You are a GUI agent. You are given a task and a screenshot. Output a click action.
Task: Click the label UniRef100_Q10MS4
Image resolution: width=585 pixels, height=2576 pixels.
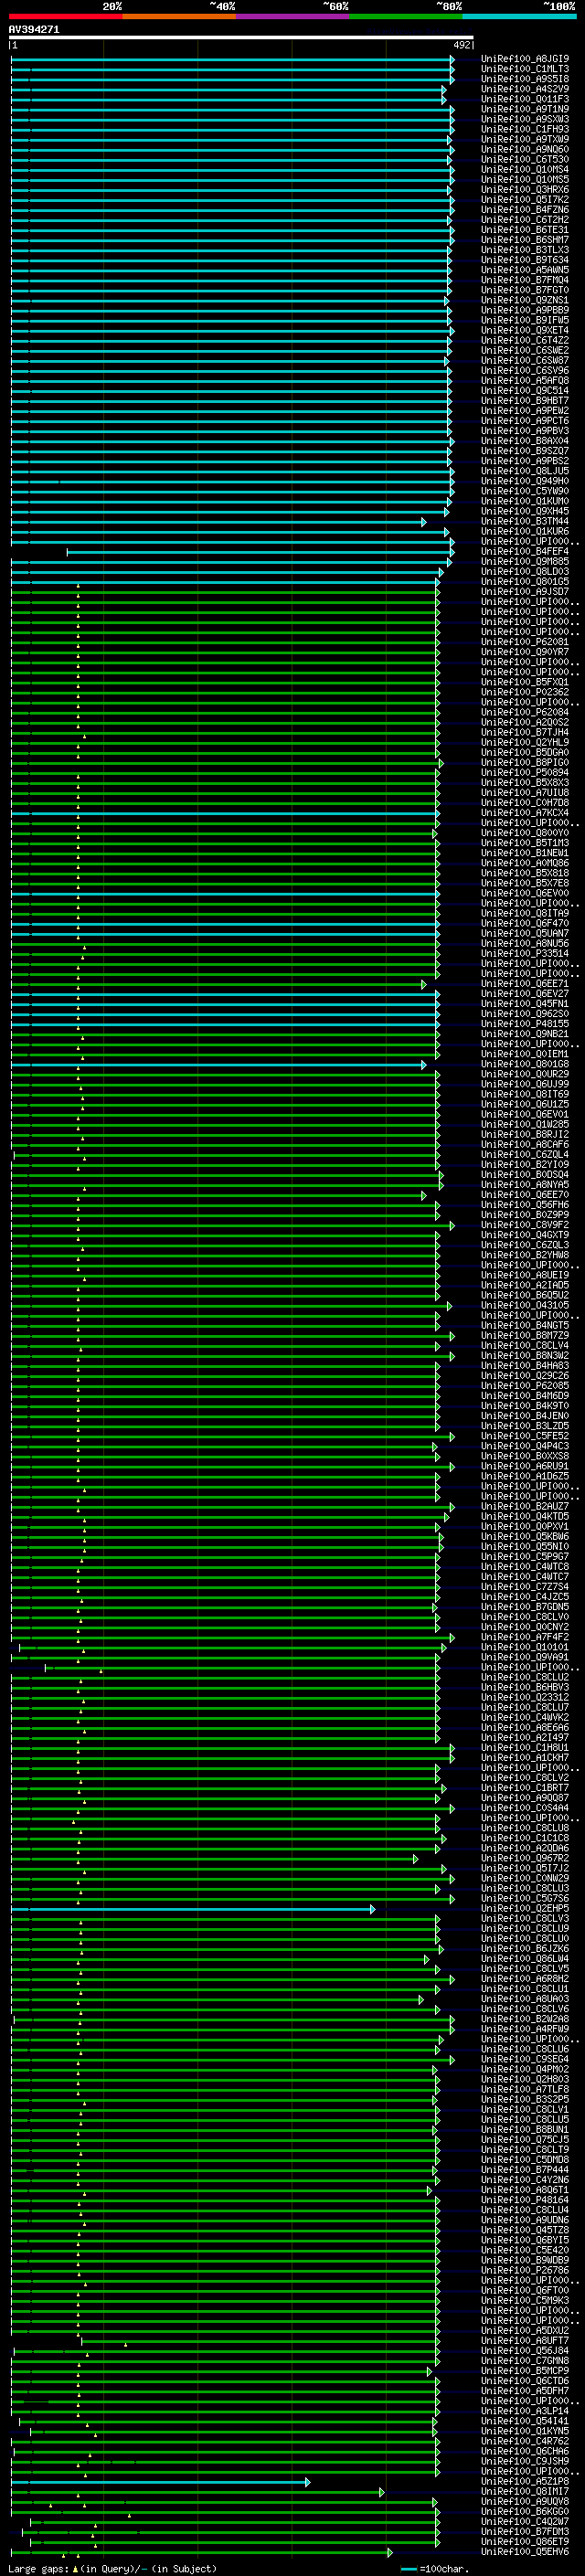coord(525,169)
